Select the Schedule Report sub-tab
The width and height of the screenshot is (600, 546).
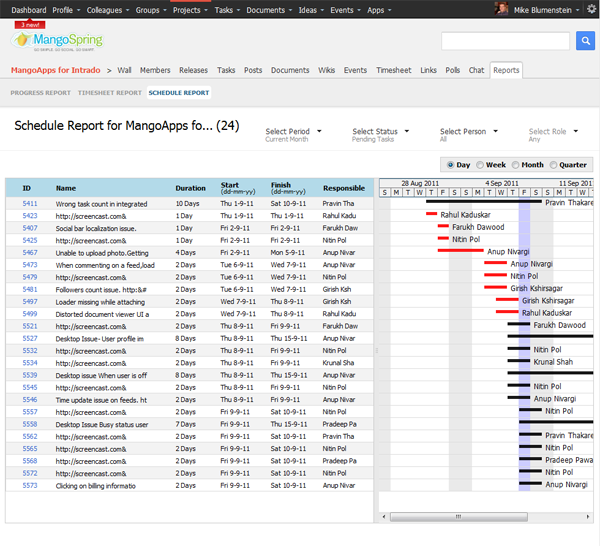(x=179, y=93)
